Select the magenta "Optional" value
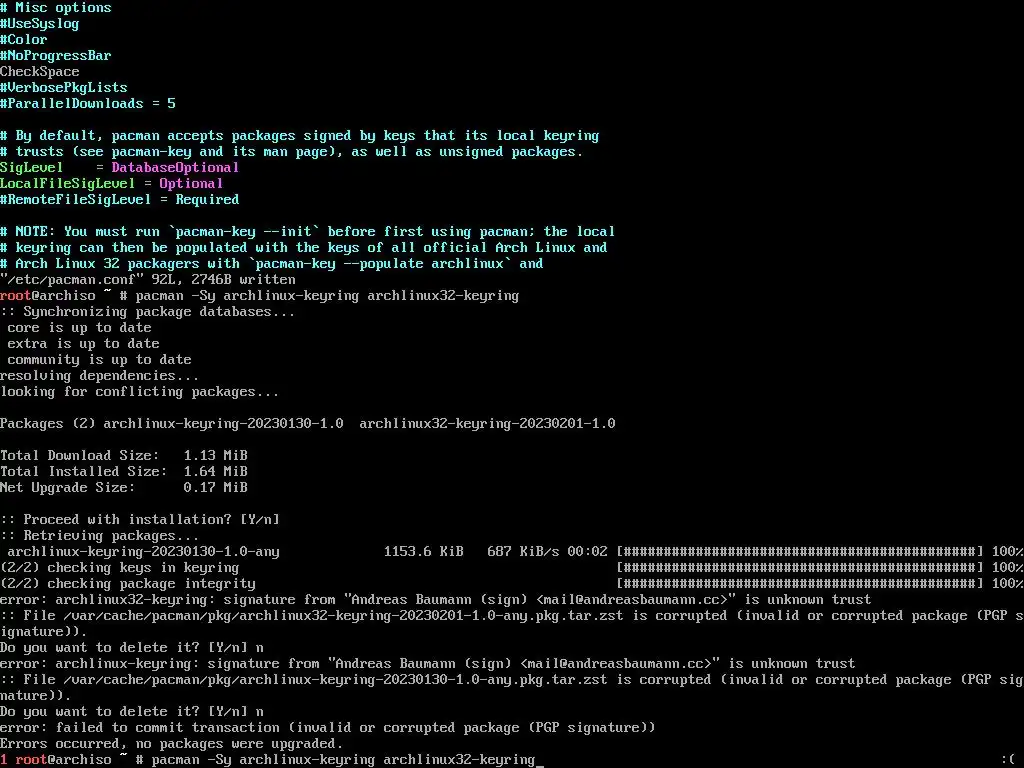 [x=191, y=184]
